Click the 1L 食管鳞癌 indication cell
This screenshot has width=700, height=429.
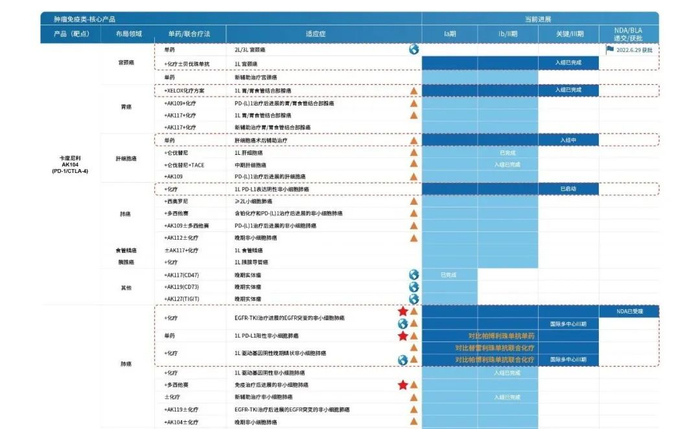[x=249, y=250]
